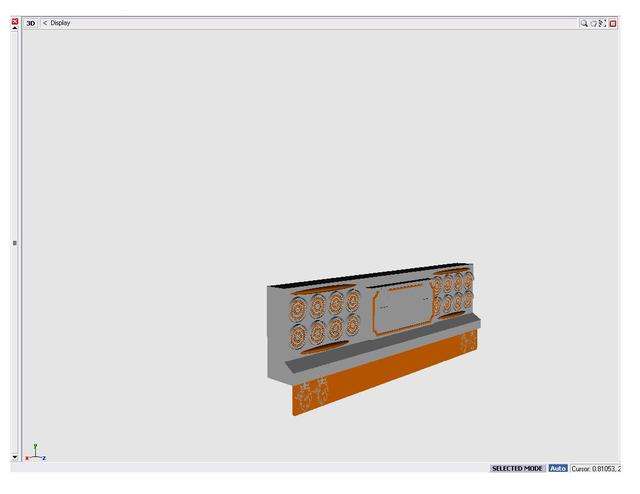
Task: Click the XYZ axis indicator
Action: click(36, 452)
